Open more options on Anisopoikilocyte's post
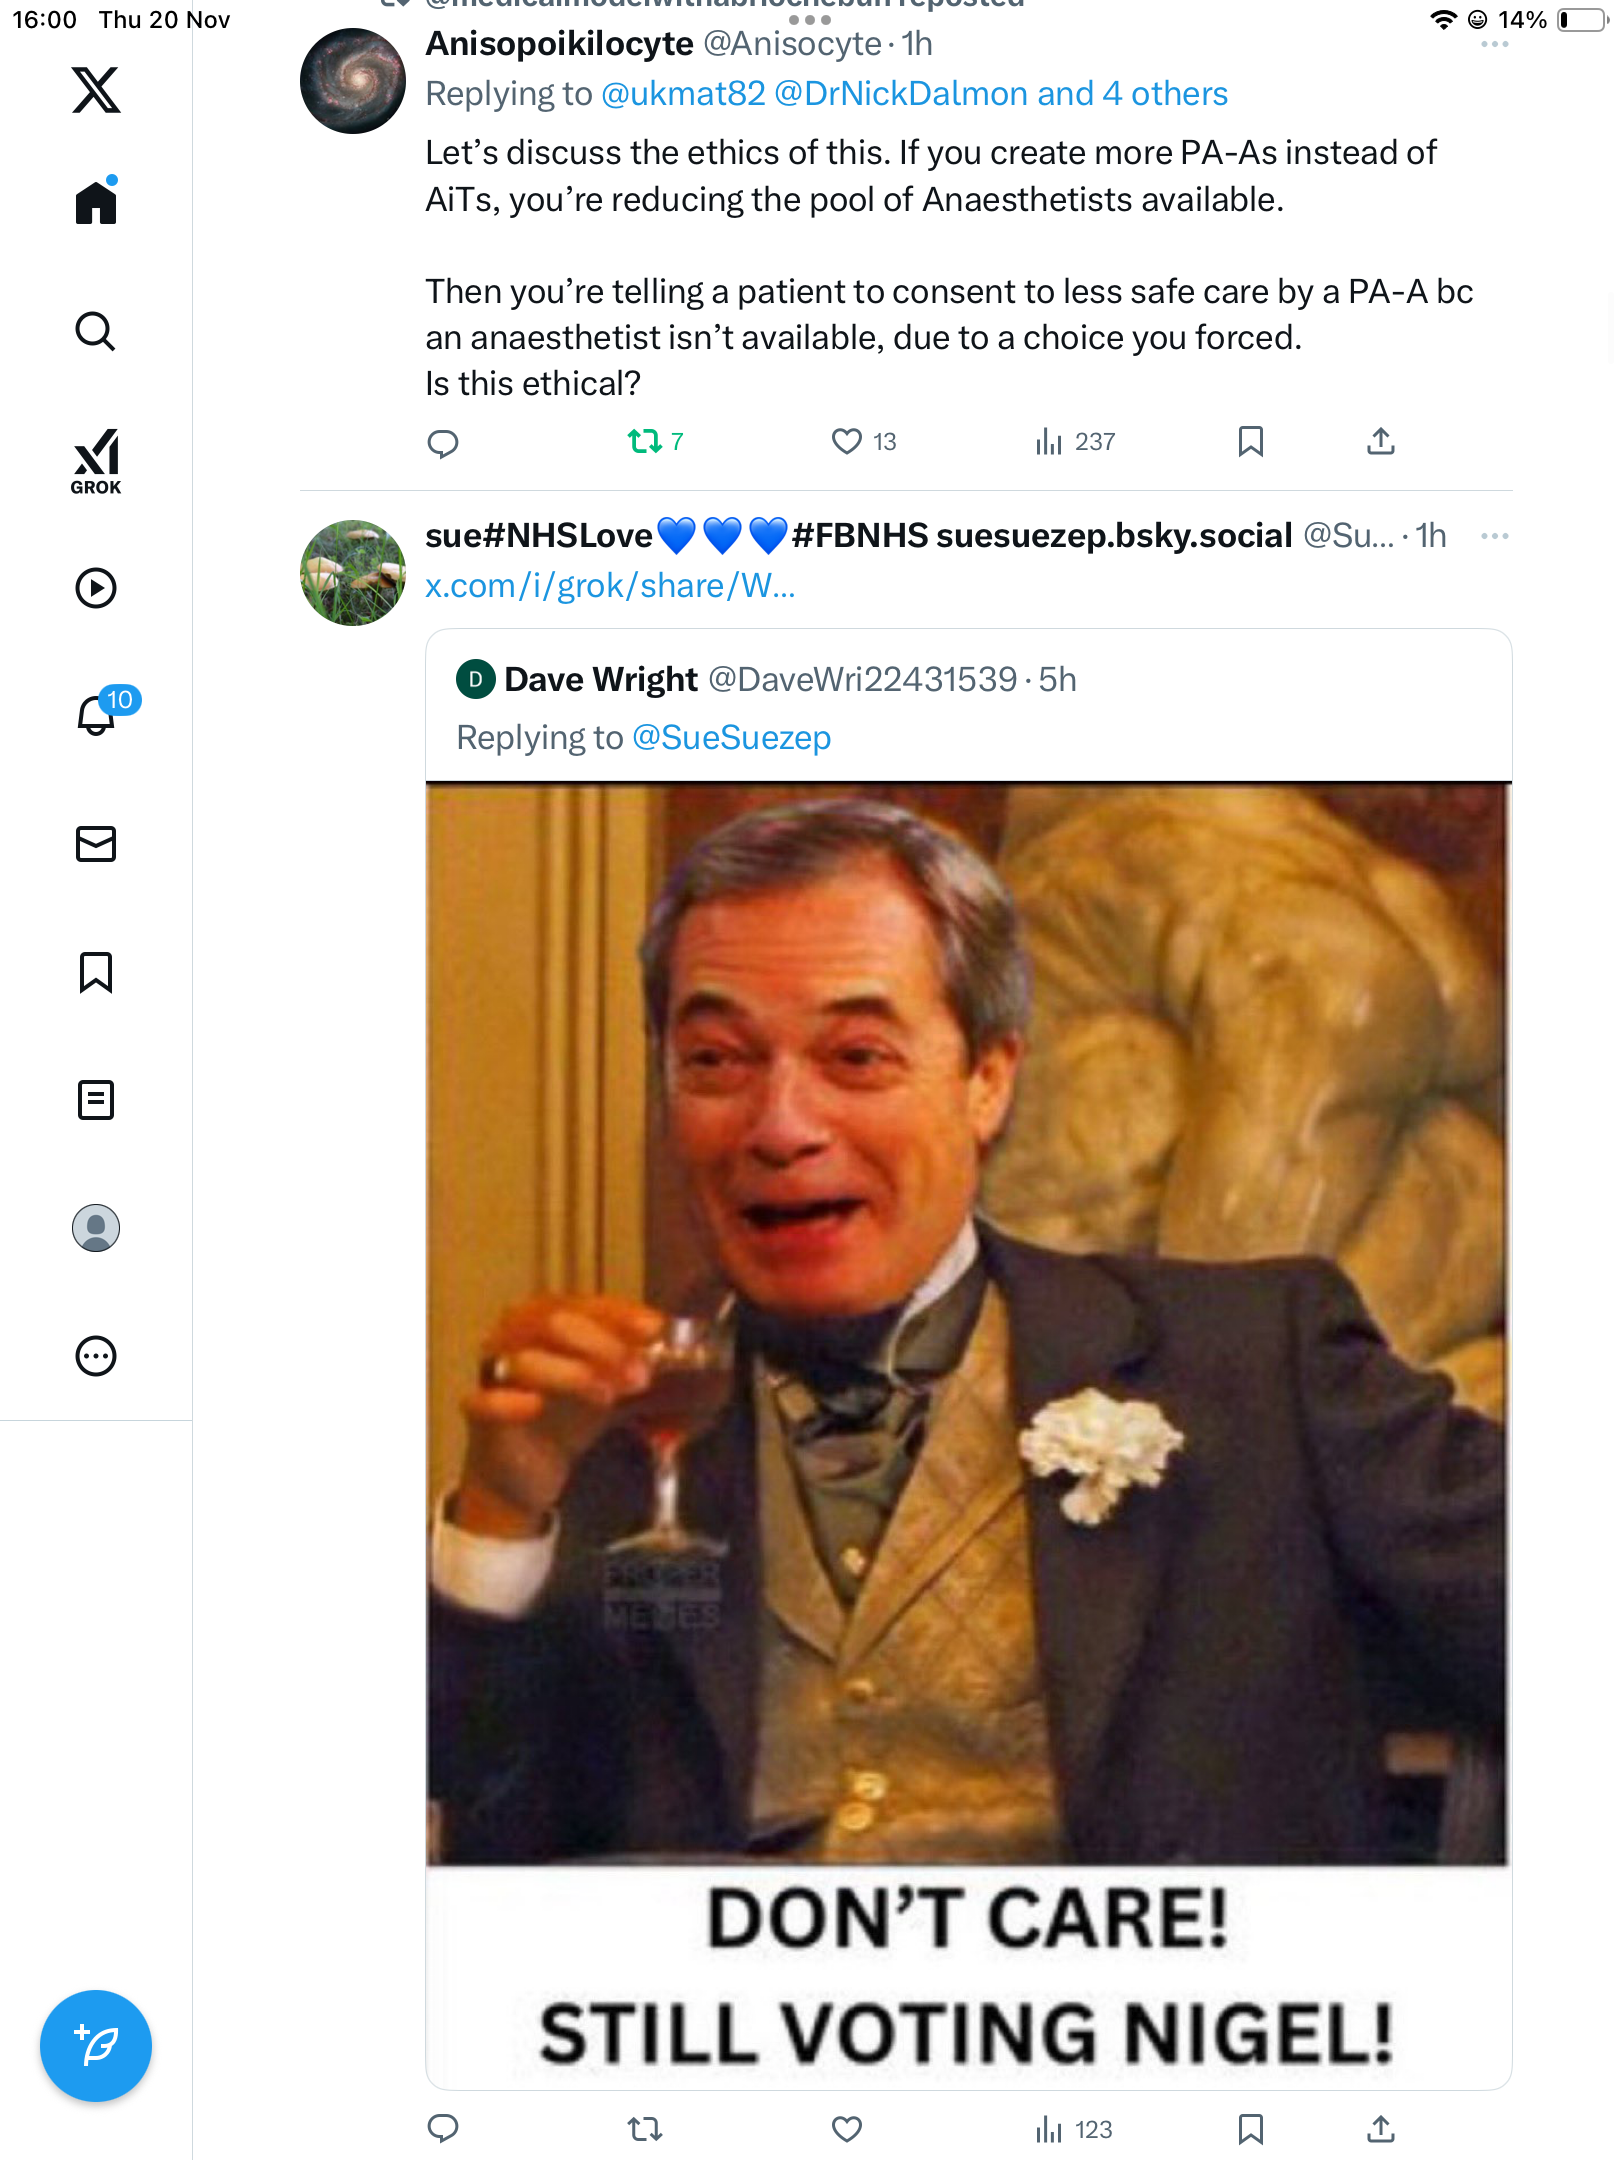This screenshot has height=2160, width=1620. click(1494, 45)
